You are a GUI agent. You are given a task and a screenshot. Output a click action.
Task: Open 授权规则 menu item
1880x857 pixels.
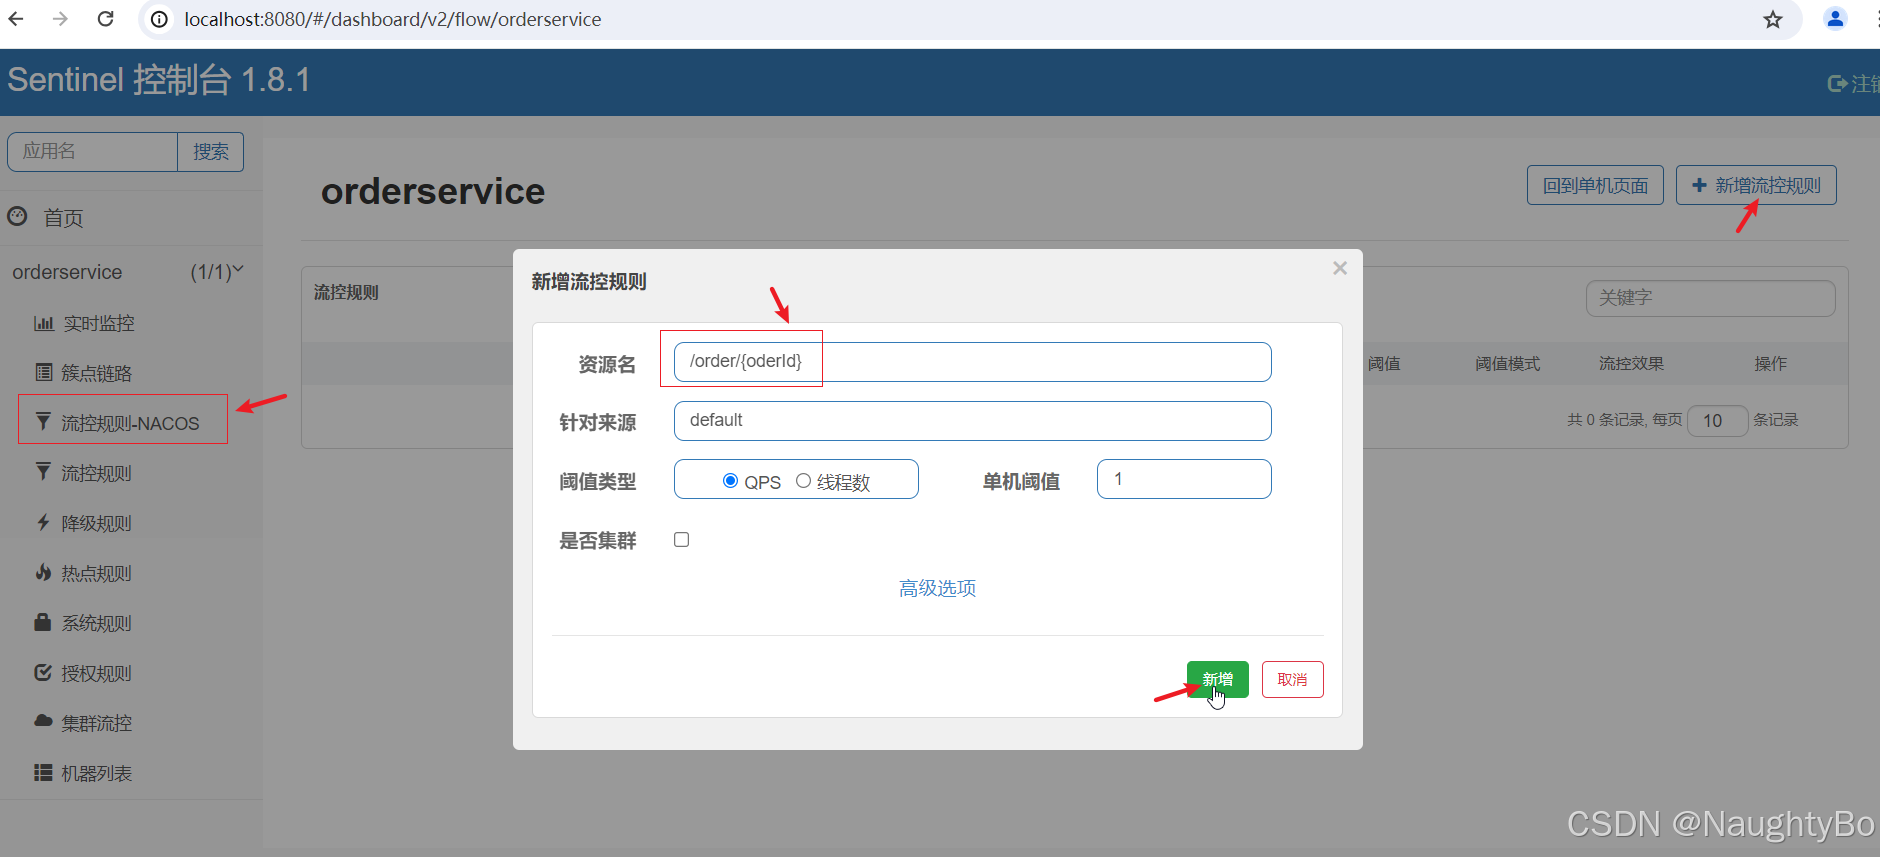coord(97,673)
